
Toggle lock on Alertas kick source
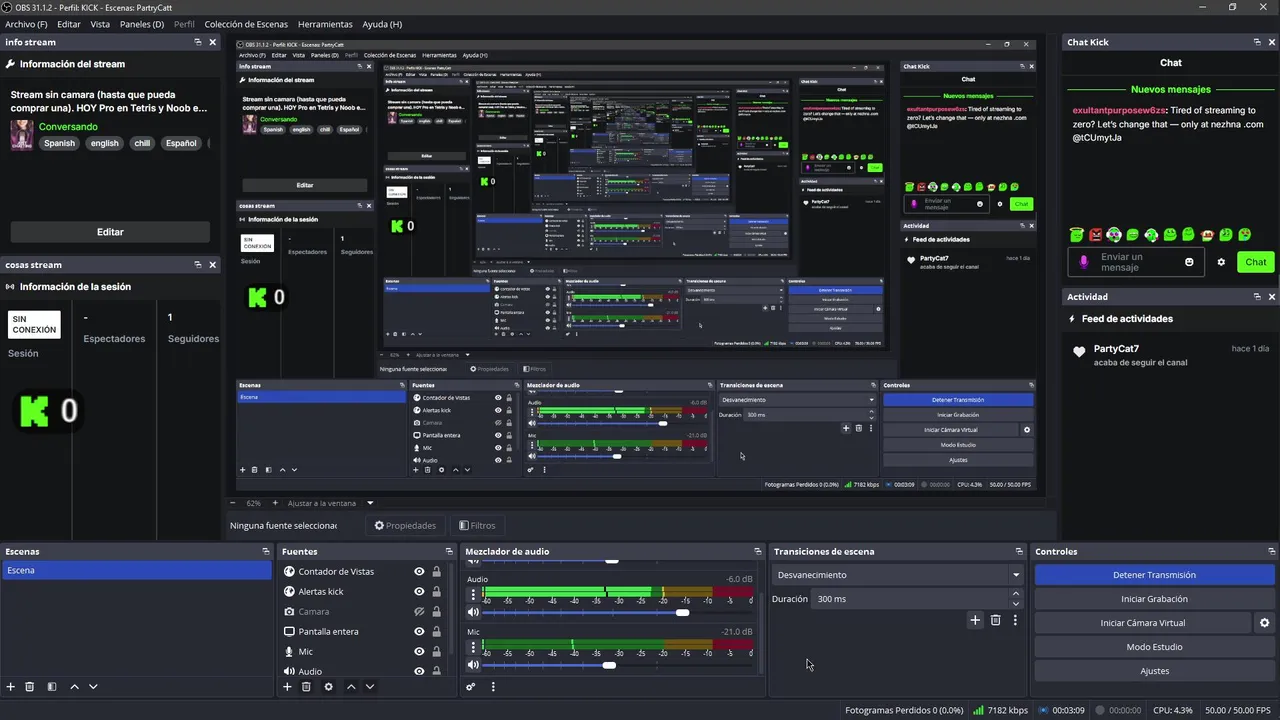pos(436,592)
